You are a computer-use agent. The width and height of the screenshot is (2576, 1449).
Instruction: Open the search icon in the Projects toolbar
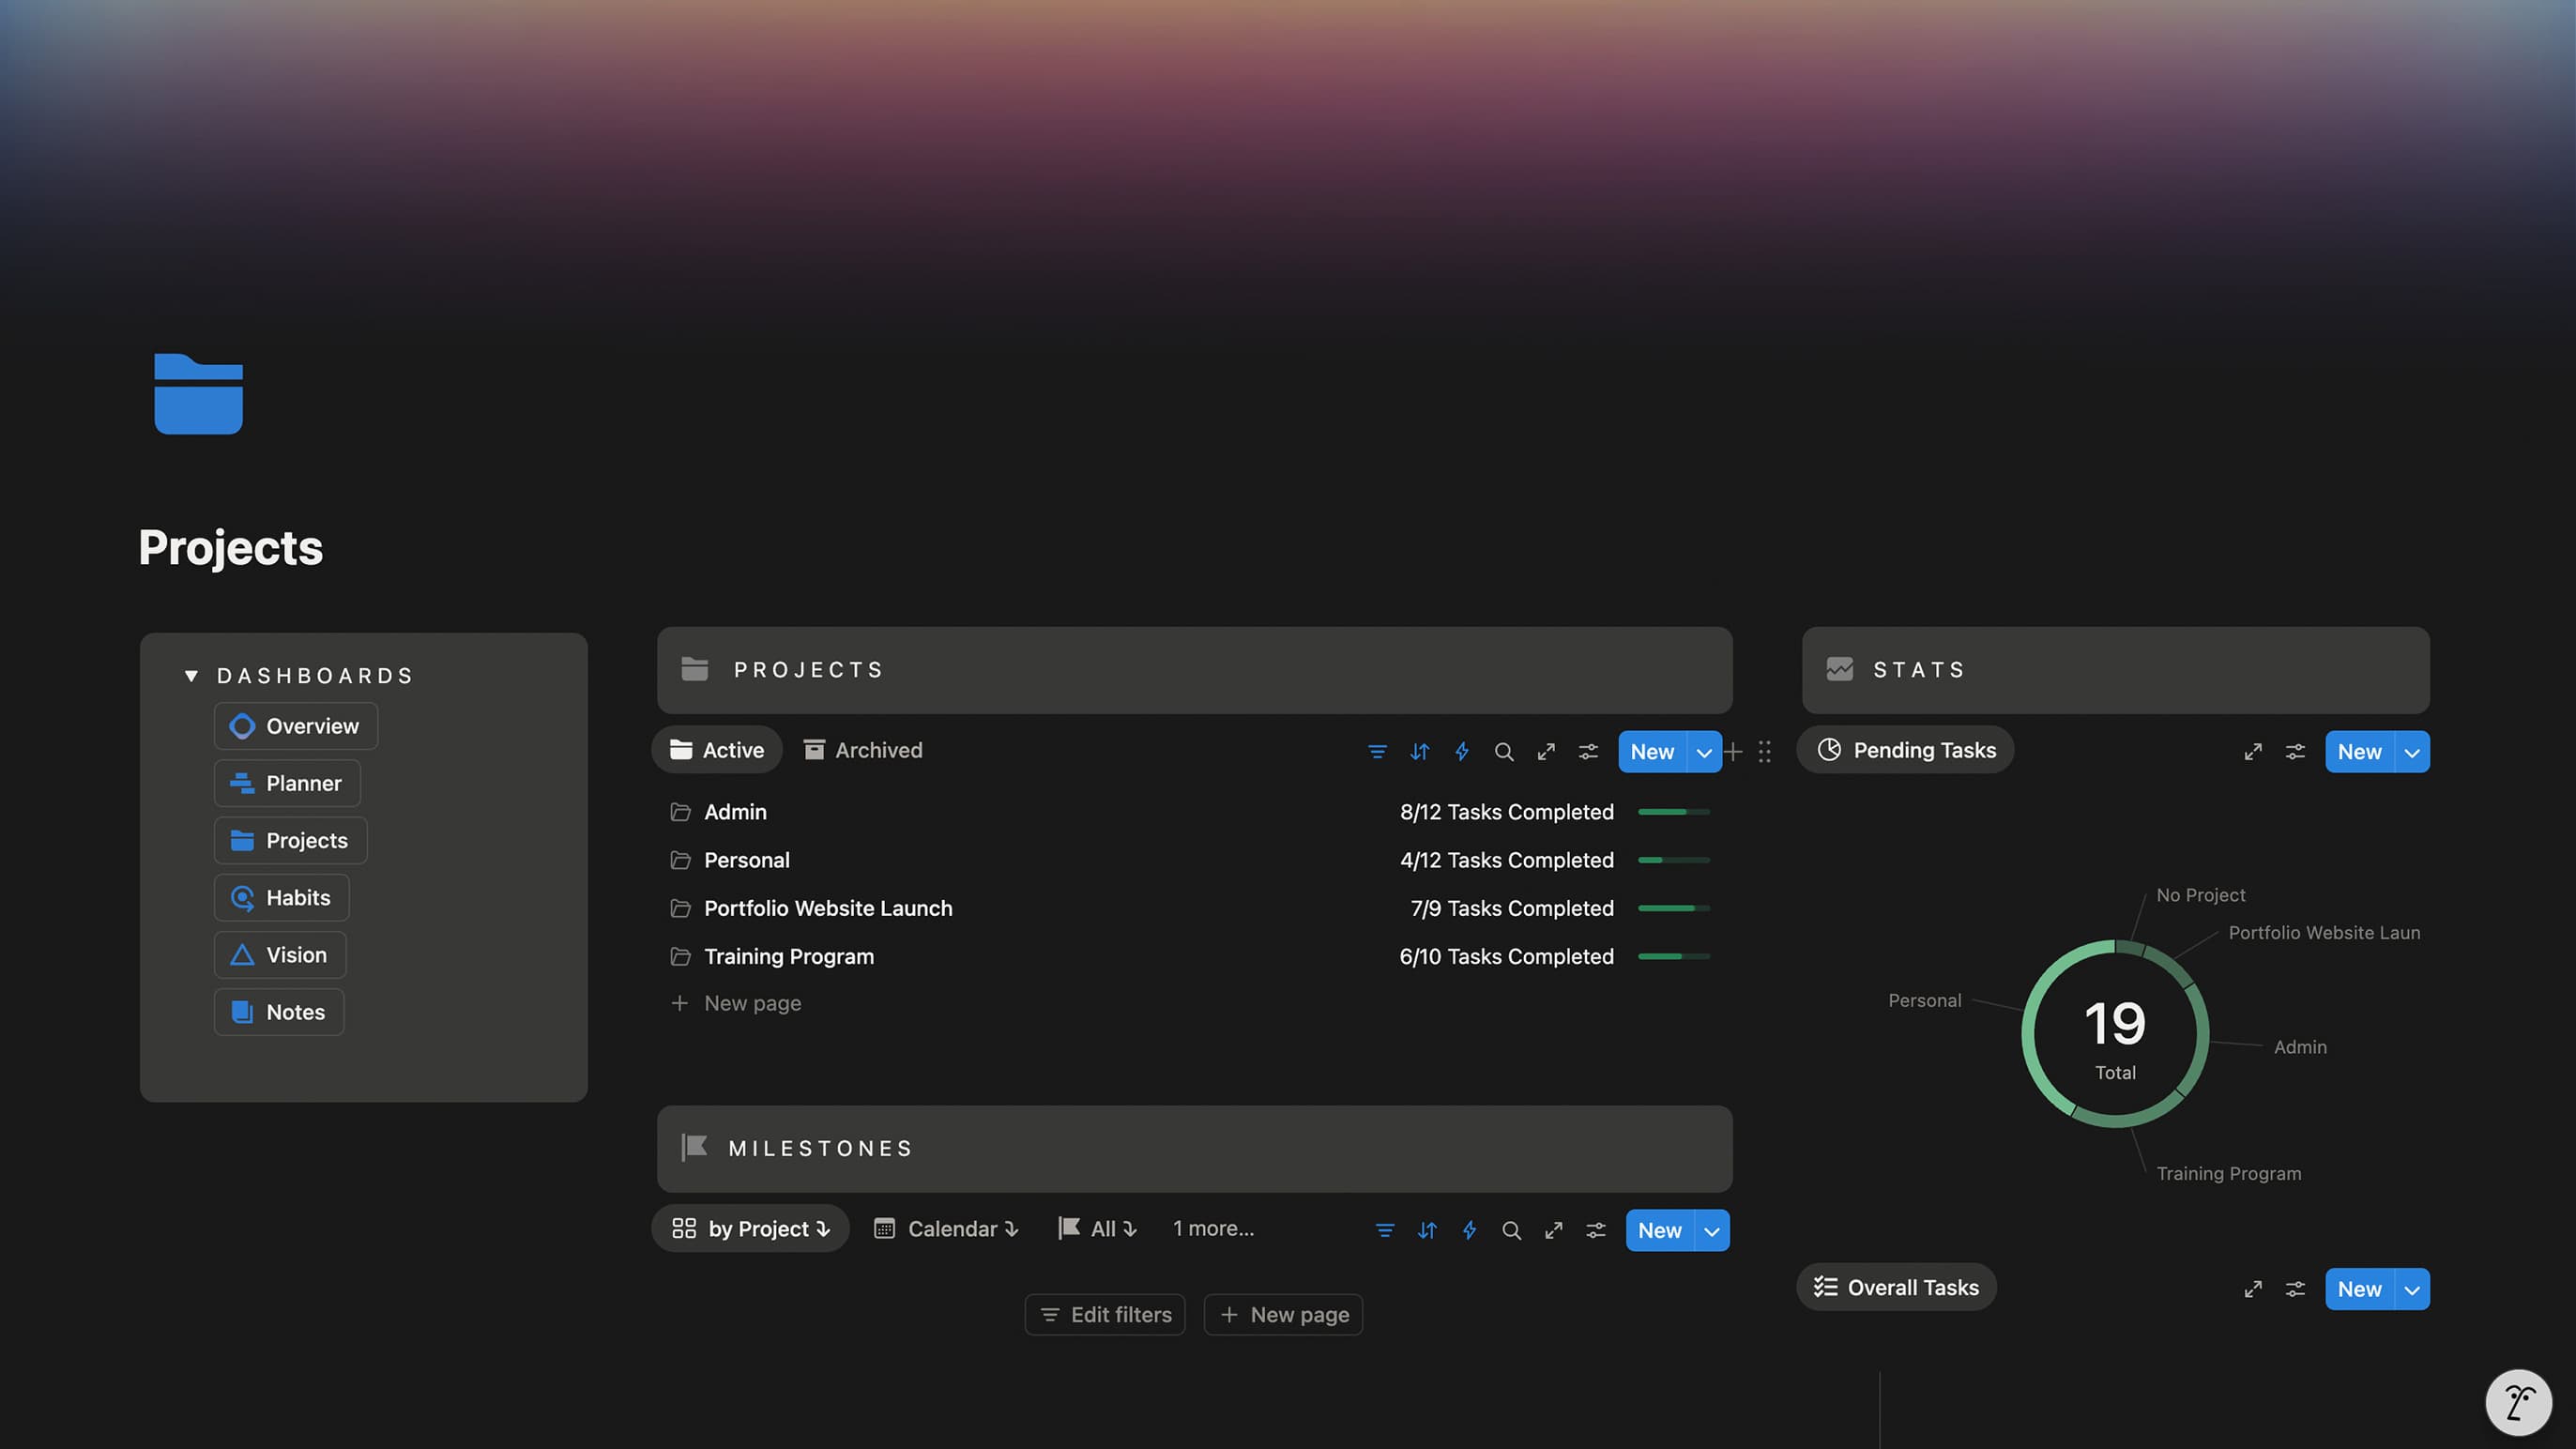point(1504,751)
